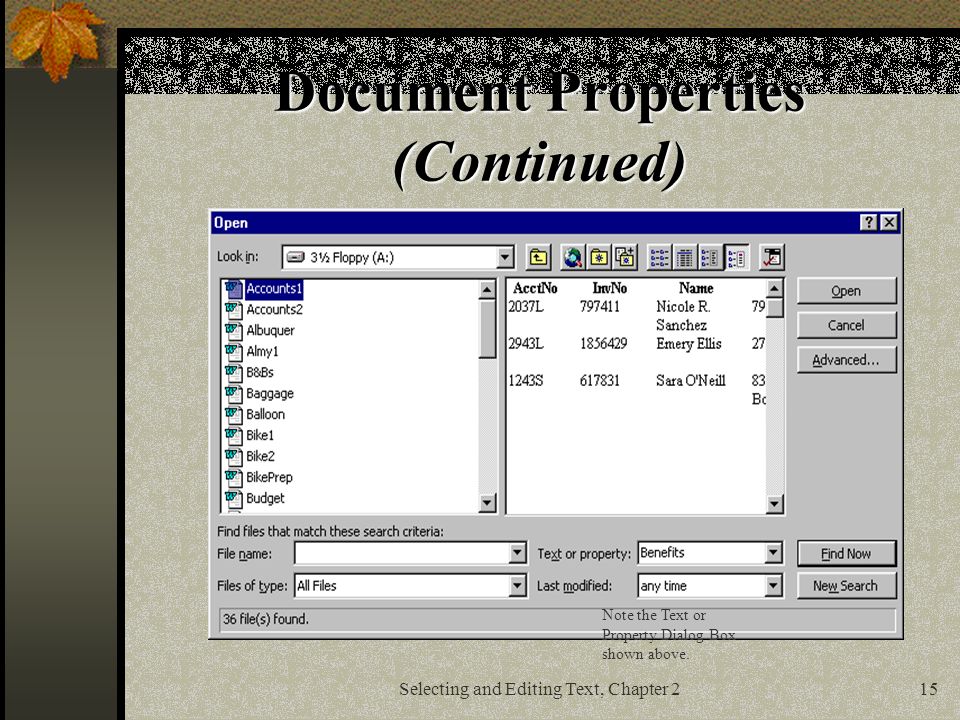Screen dimensions: 960x720
Task: Click the highlighted Accounts1 file name
Action: point(274,288)
